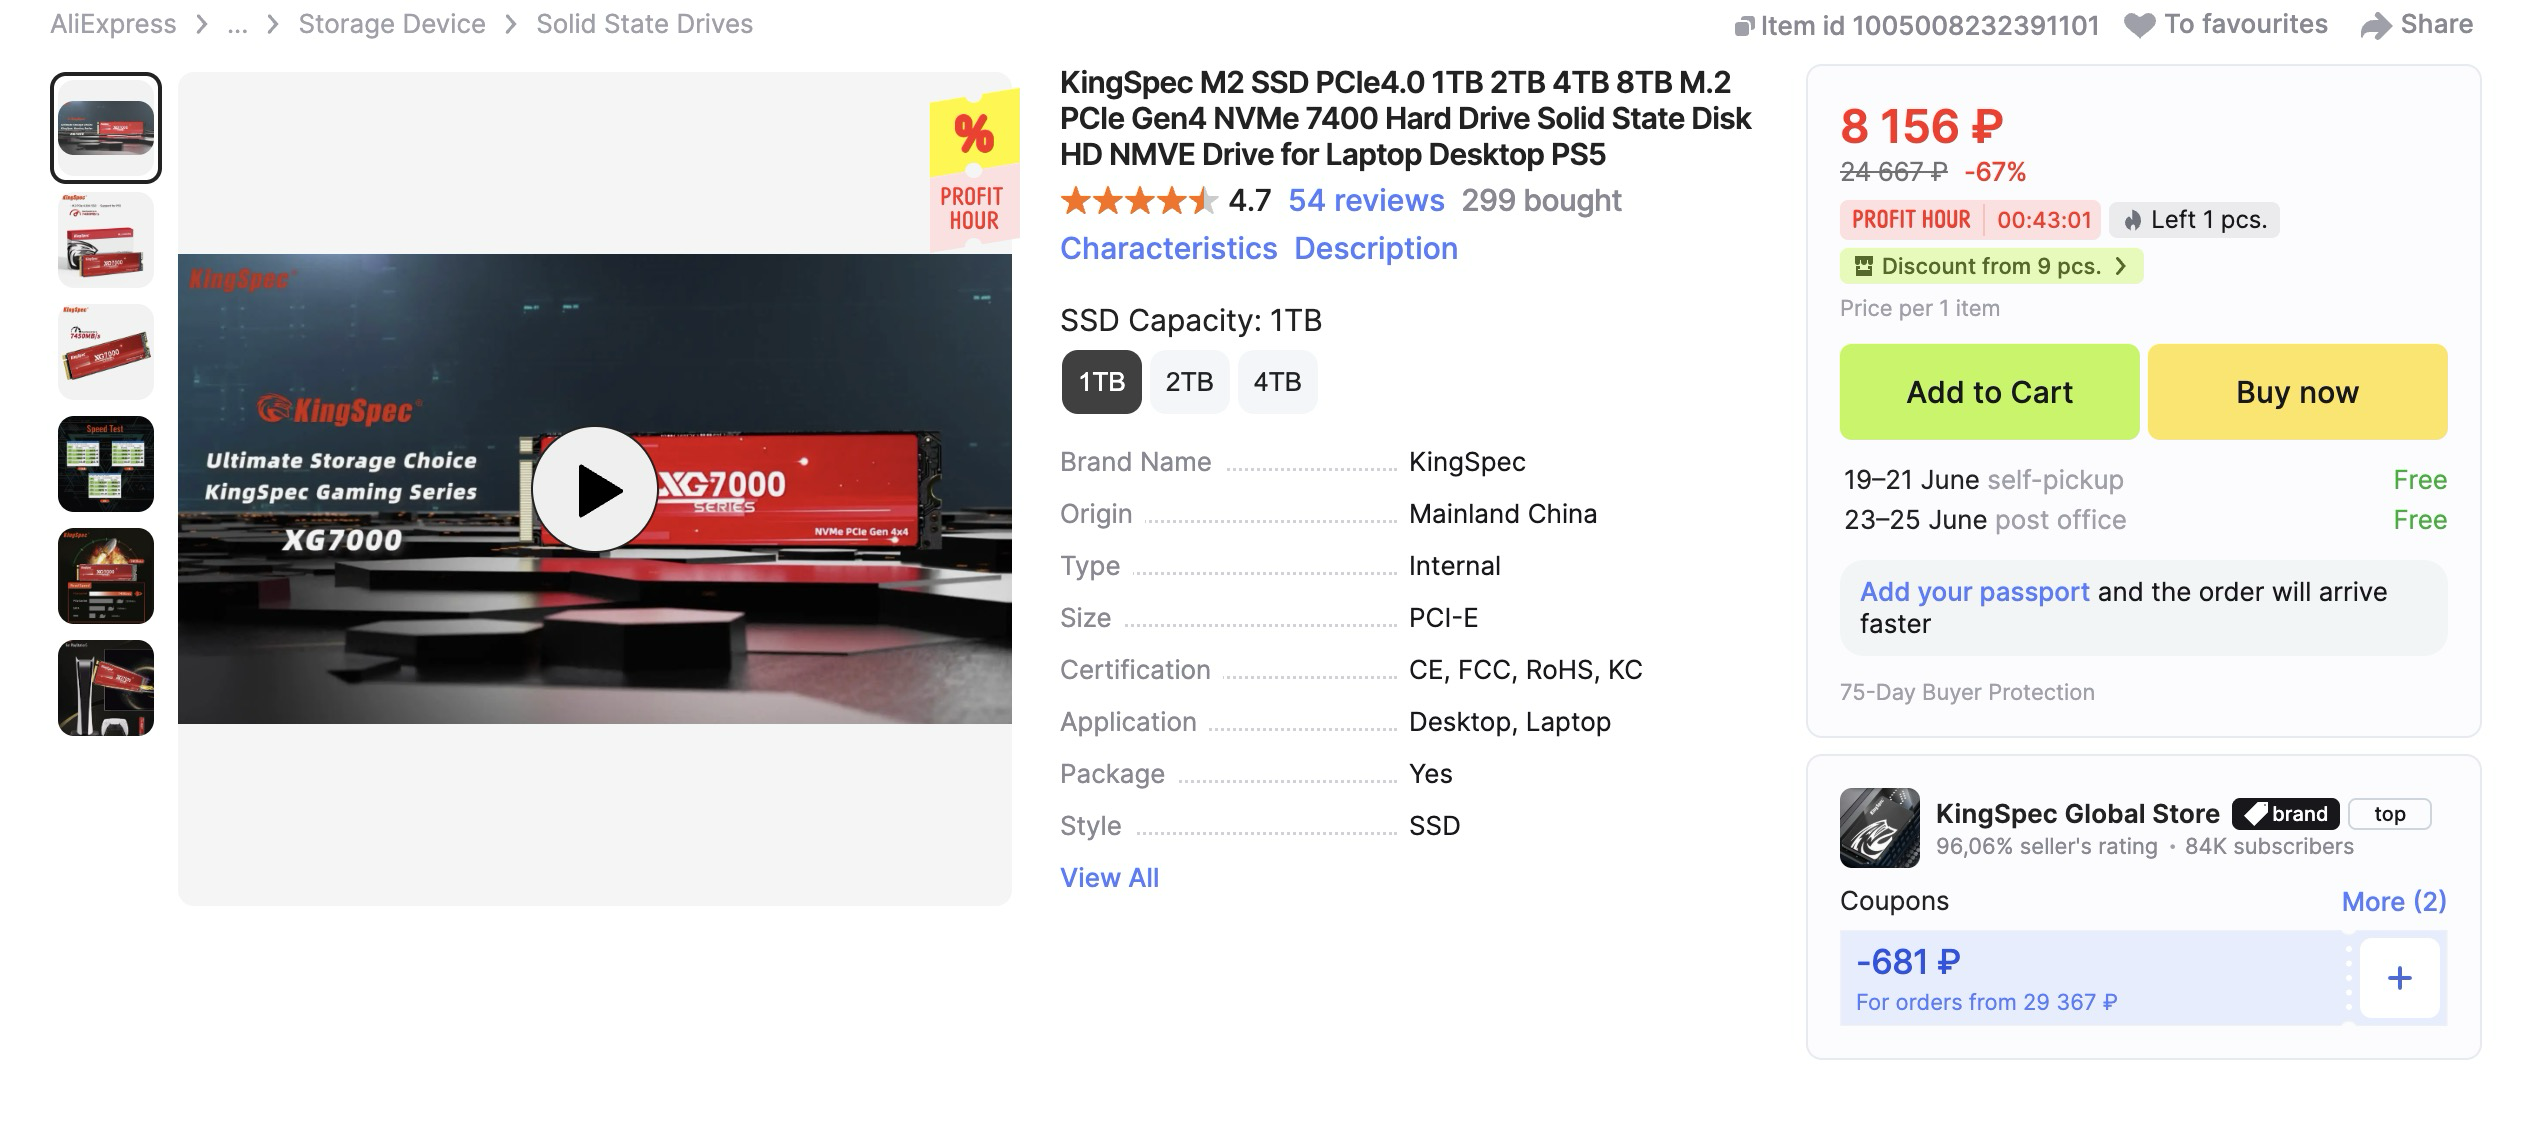Copy the item id via its icon
This screenshot has width=2528, height=1126.
(1744, 26)
